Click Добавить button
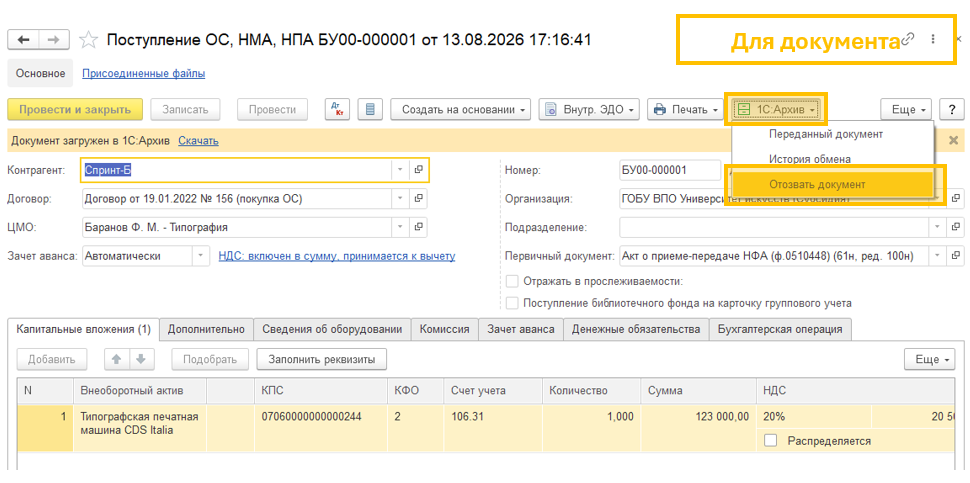 pyautogui.click(x=52, y=359)
